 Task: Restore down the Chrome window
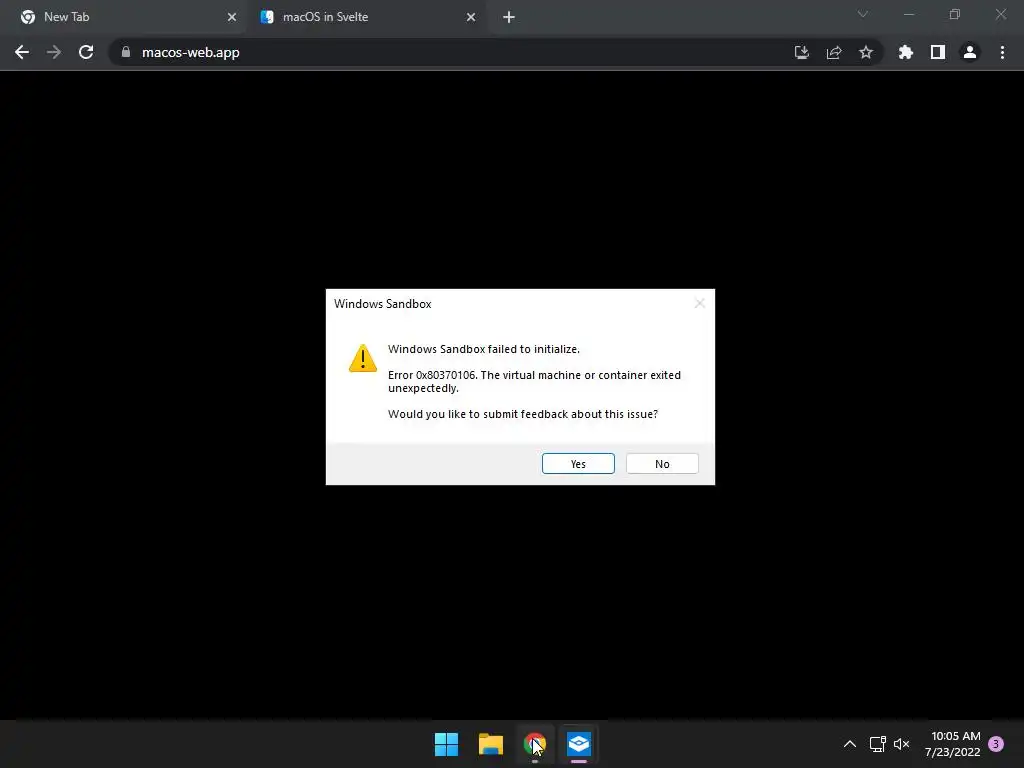pyautogui.click(x=955, y=14)
